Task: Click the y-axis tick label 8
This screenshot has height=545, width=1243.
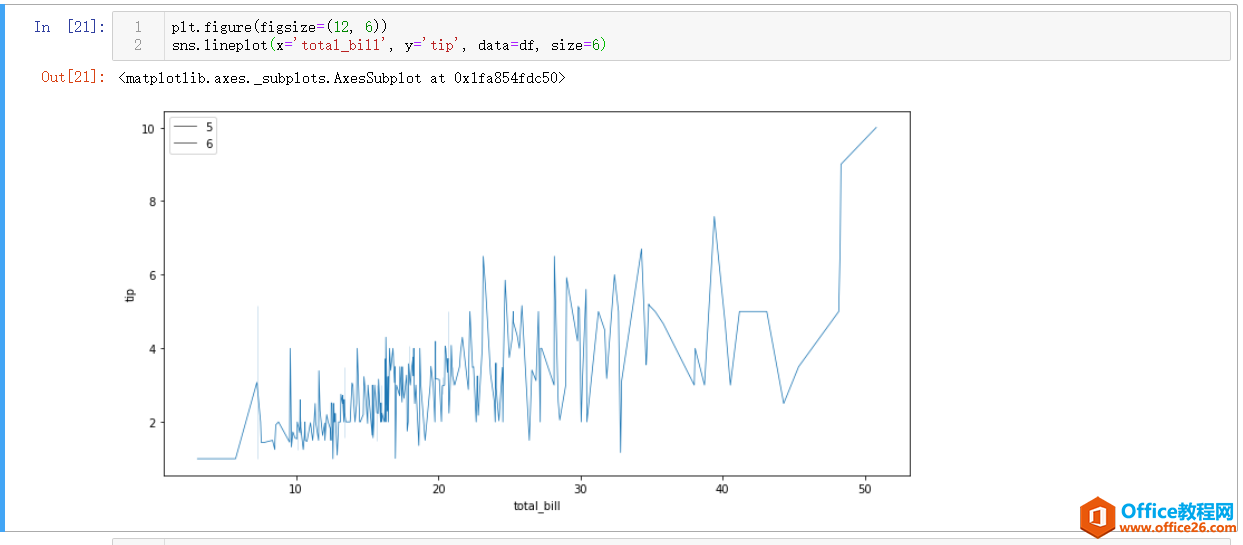Action: click(x=147, y=202)
